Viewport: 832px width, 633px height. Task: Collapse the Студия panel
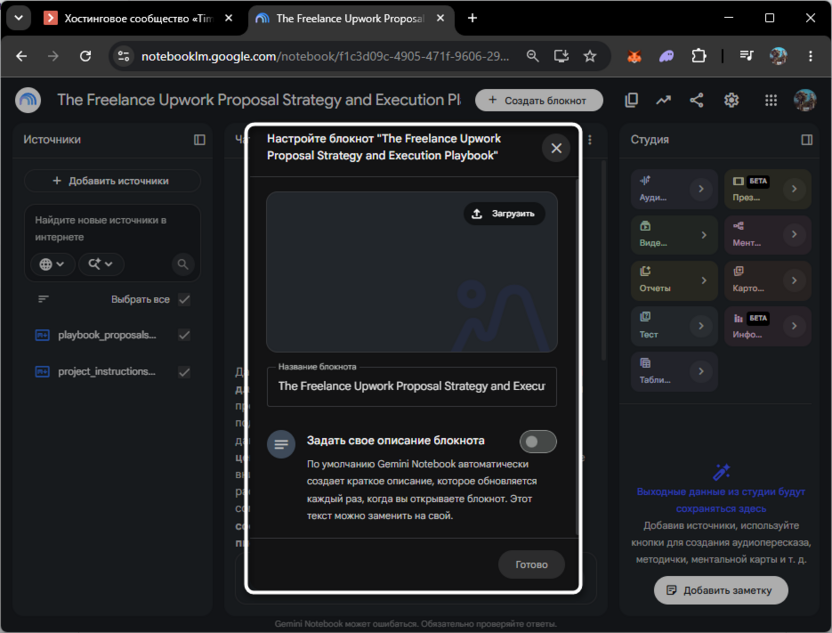click(807, 140)
